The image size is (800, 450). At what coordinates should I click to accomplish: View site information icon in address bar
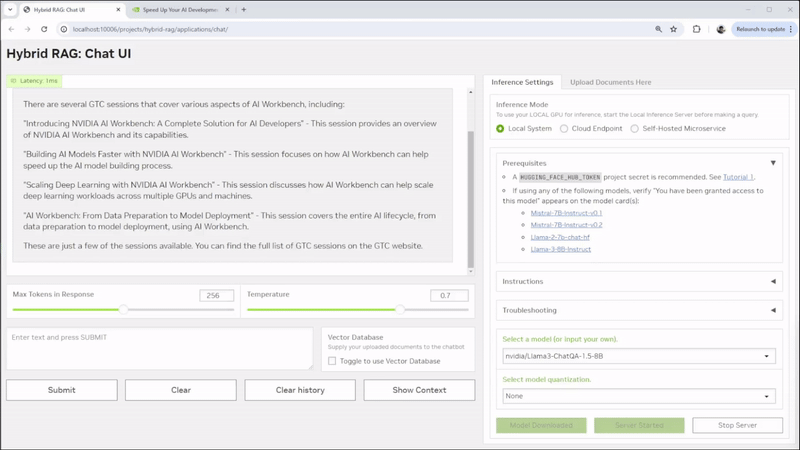tap(64, 29)
